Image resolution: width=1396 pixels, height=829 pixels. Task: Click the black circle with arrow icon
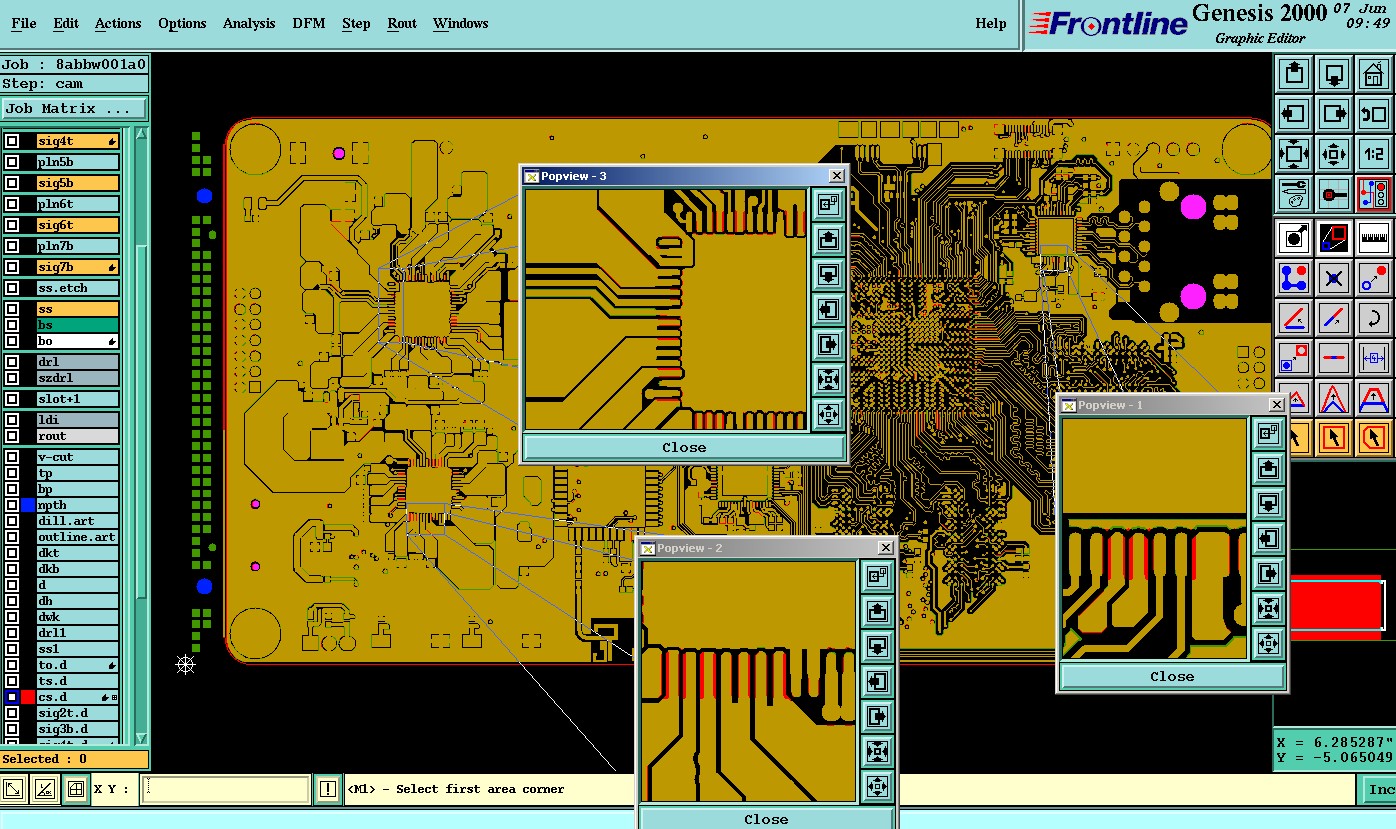[x=1294, y=238]
